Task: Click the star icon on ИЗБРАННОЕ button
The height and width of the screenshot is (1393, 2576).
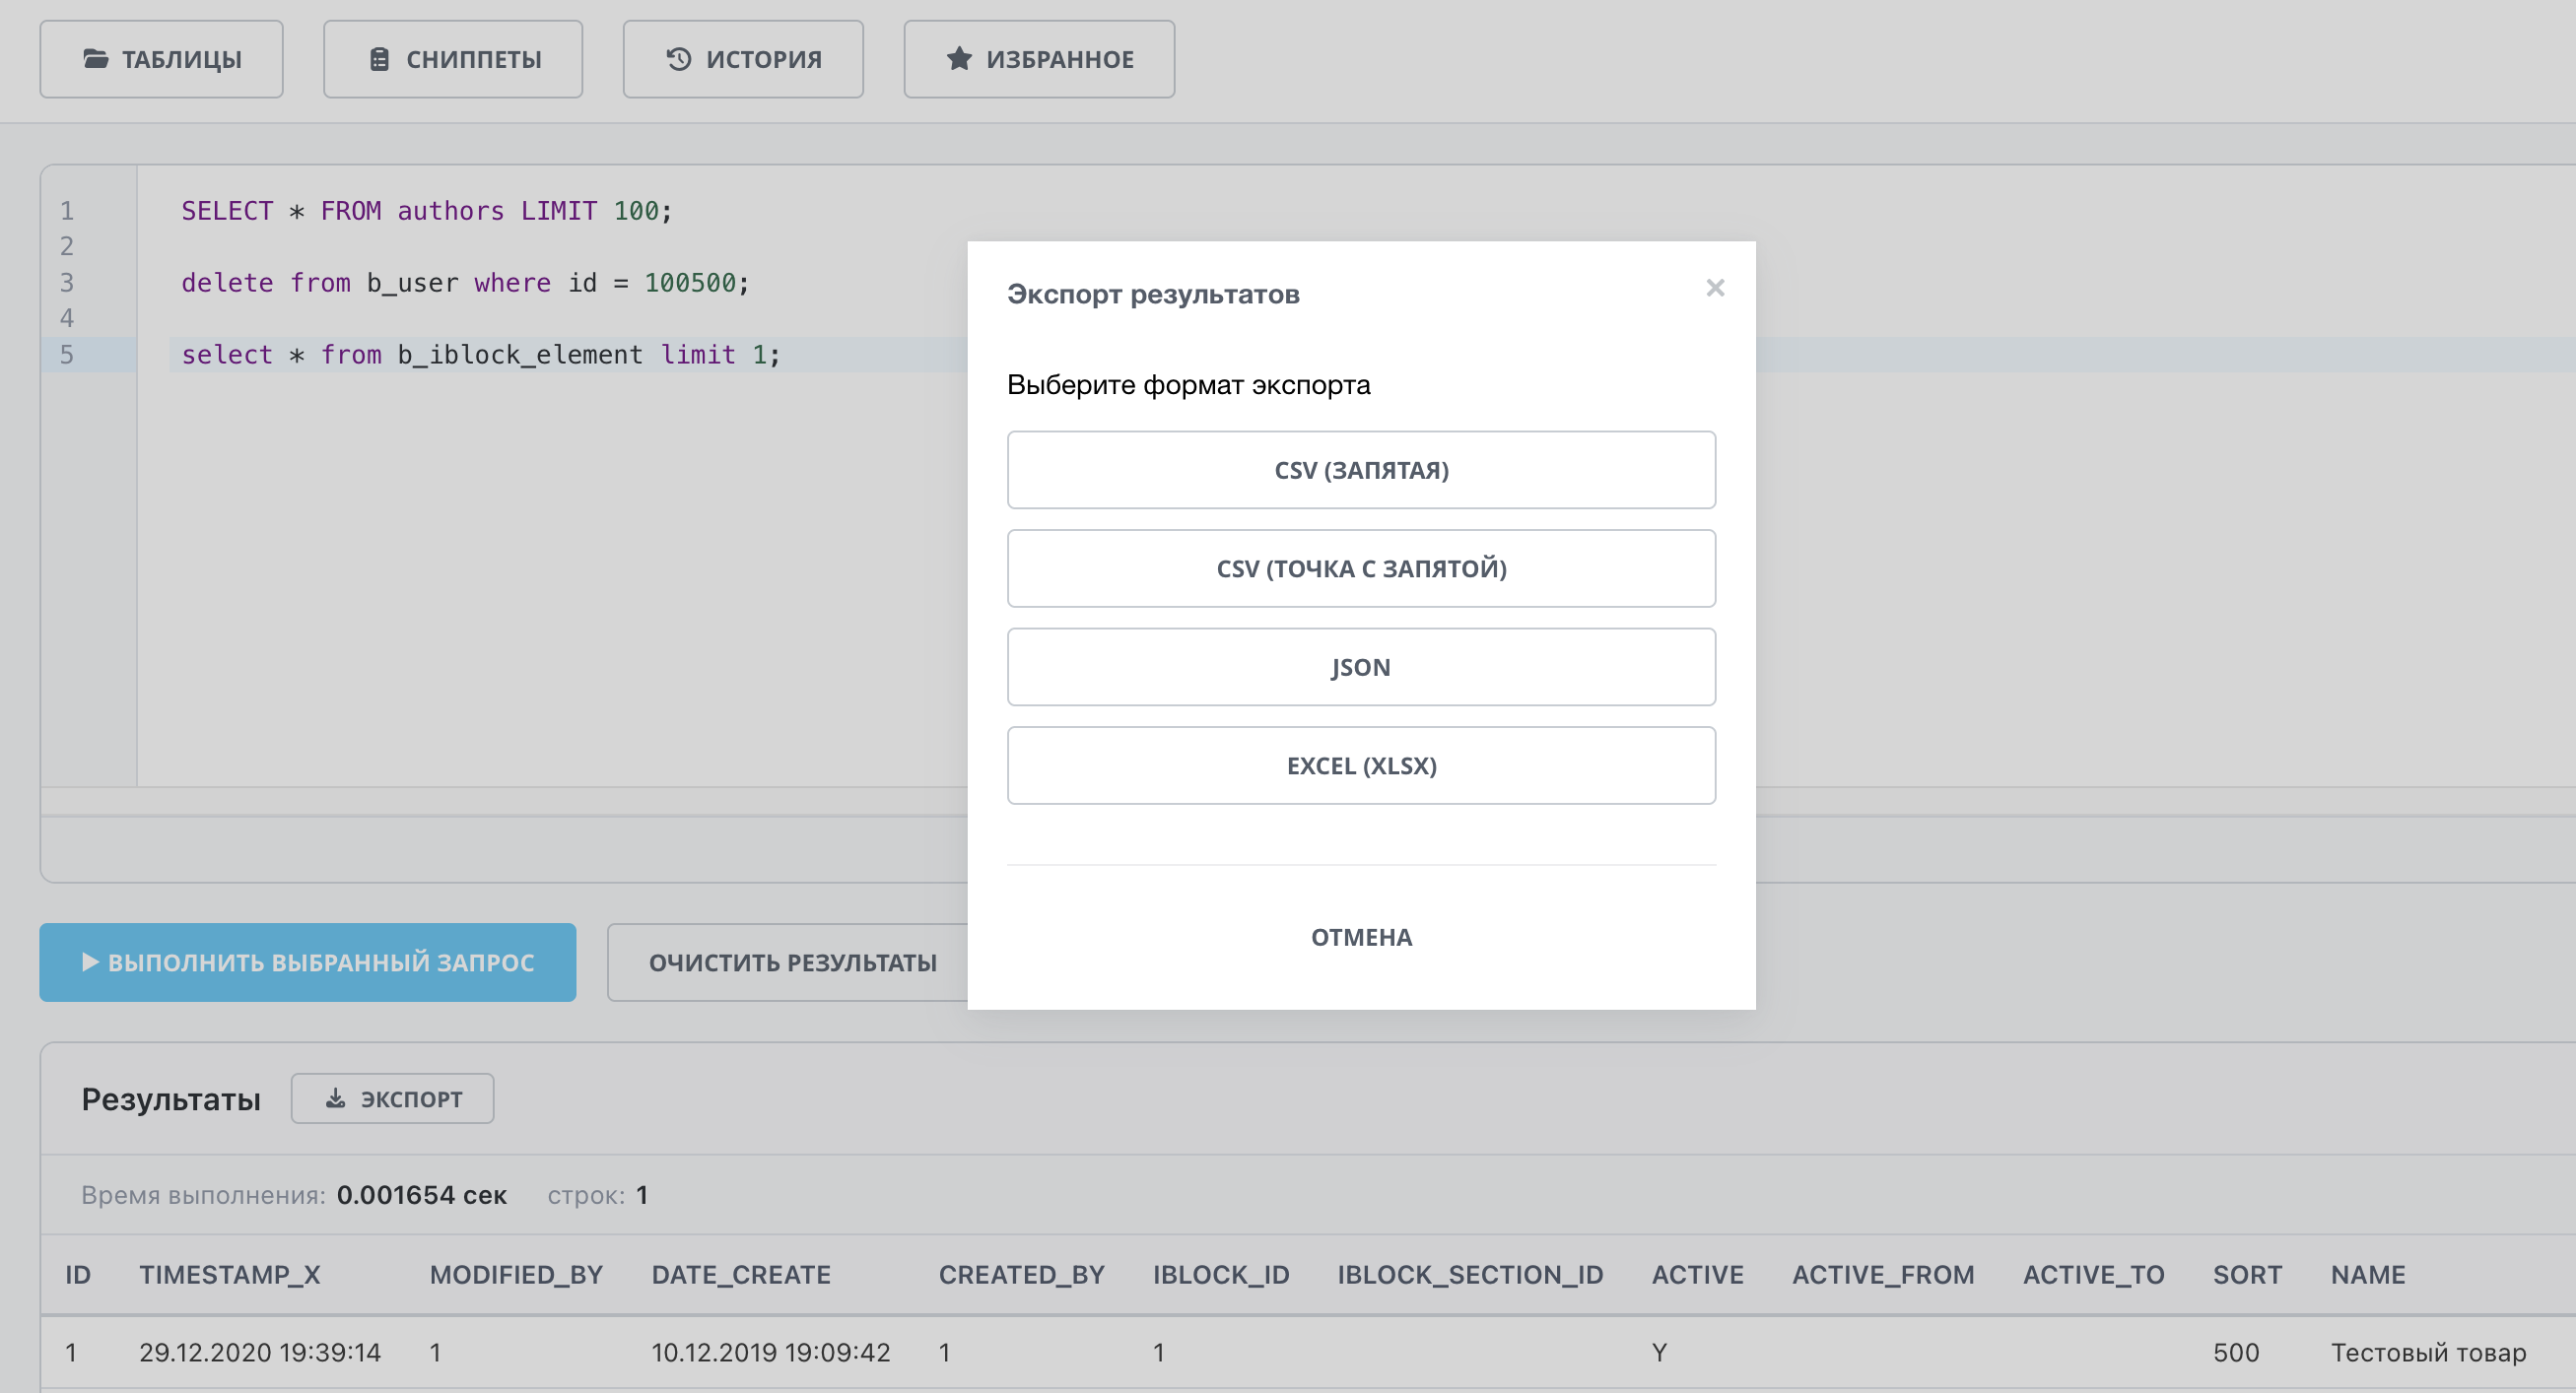Action: pos(958,59)
